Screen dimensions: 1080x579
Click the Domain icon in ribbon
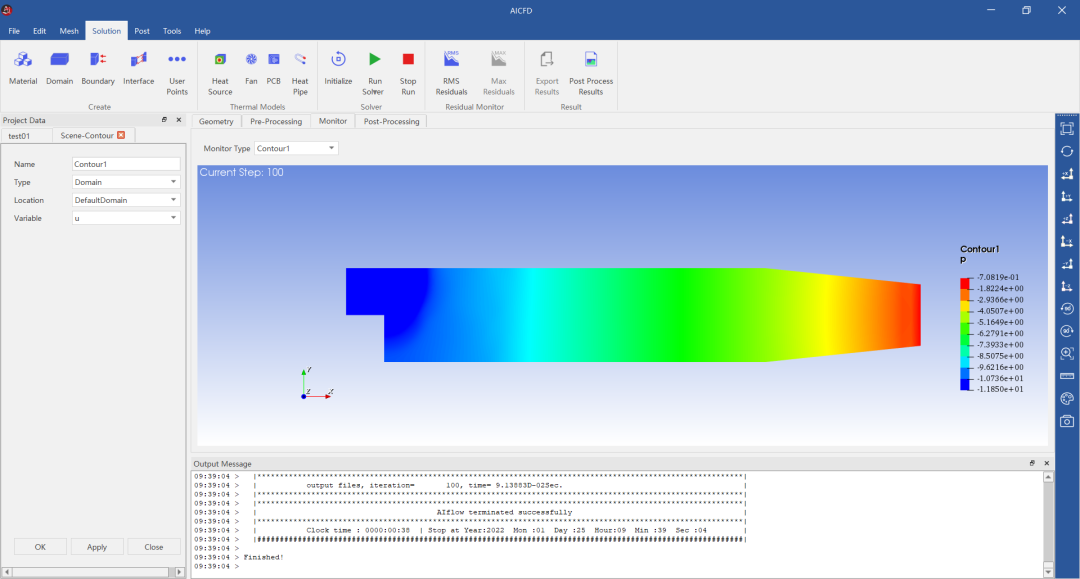pyautogui.click(x=59, y=67)
